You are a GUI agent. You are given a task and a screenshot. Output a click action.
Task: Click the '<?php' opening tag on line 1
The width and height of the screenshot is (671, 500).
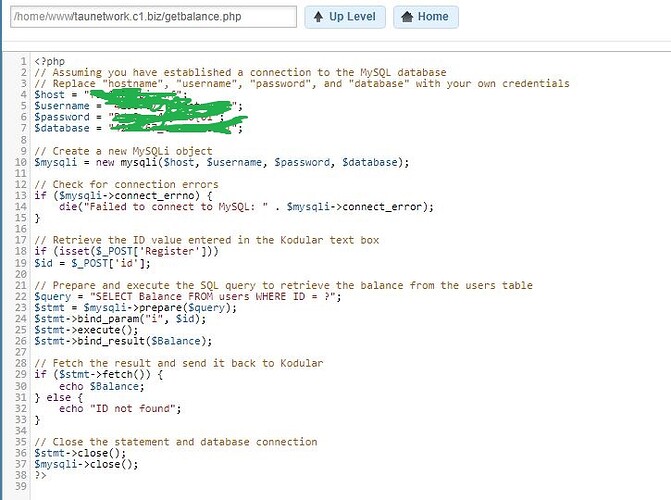pos(50,61)
